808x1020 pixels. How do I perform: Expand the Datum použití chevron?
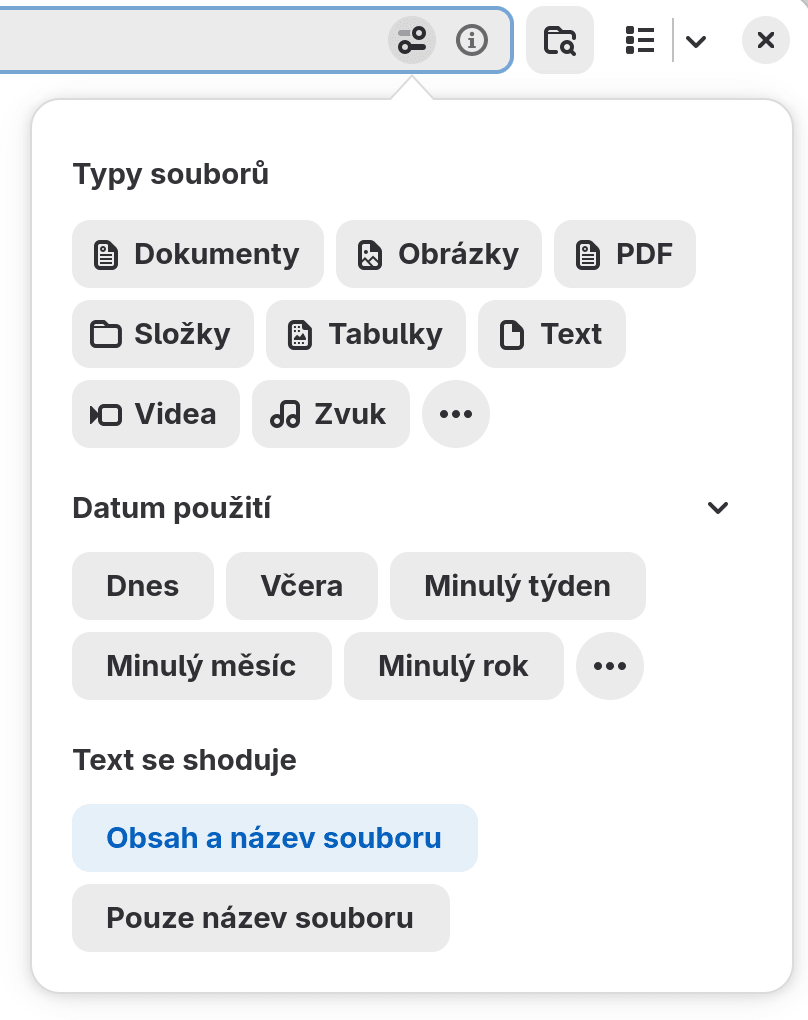click(718, 508)
